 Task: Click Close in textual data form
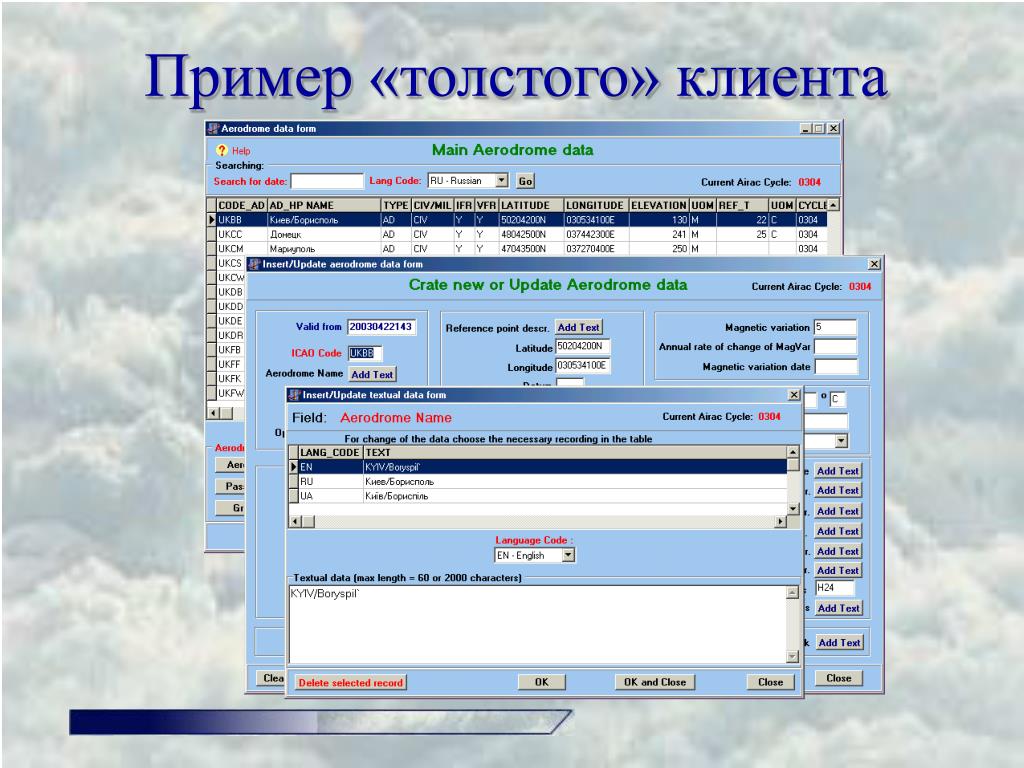[771, 682]
